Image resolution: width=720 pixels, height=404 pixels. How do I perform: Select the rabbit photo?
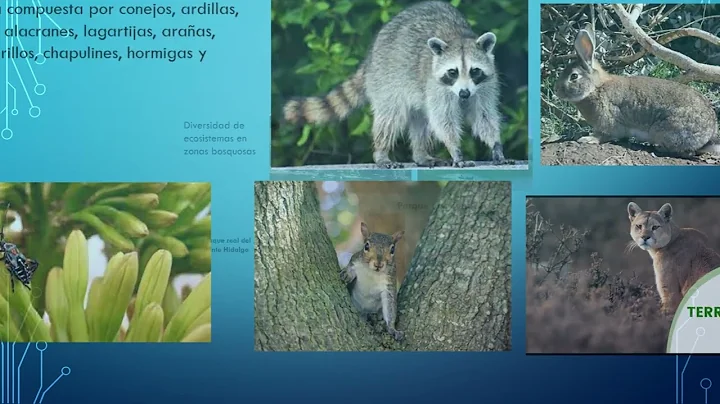[x=630, y=84]
